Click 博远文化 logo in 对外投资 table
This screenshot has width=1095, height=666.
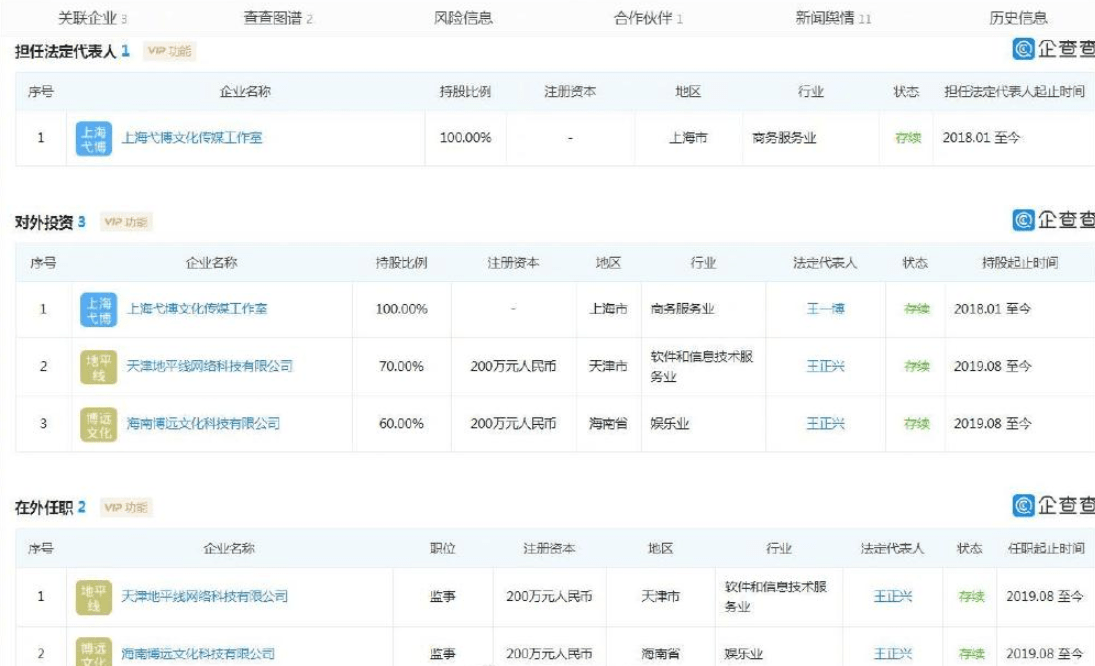(98, 424)
